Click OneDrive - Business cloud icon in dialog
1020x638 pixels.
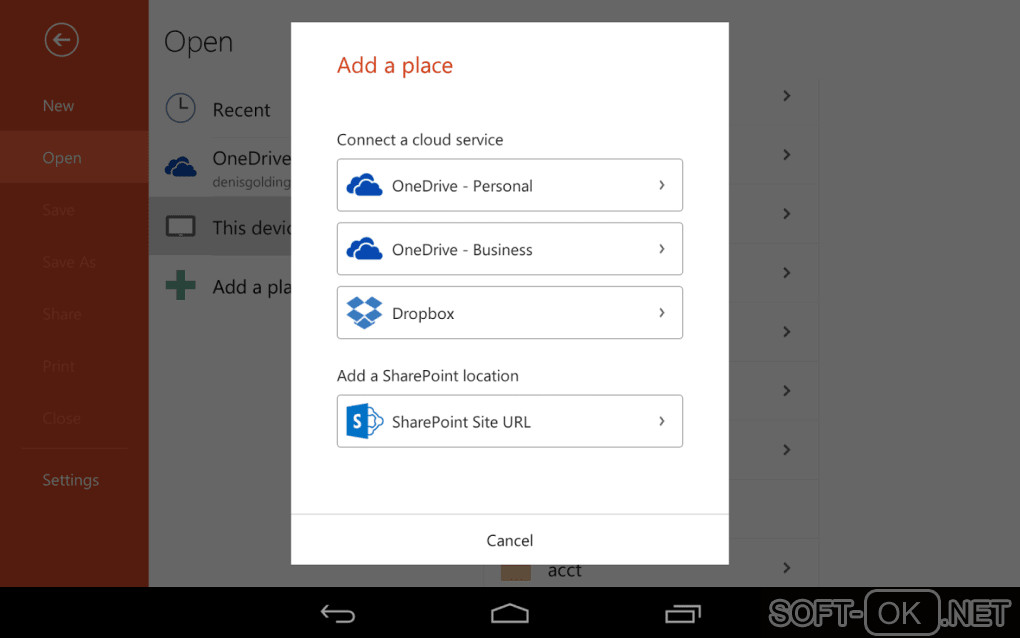364,249
